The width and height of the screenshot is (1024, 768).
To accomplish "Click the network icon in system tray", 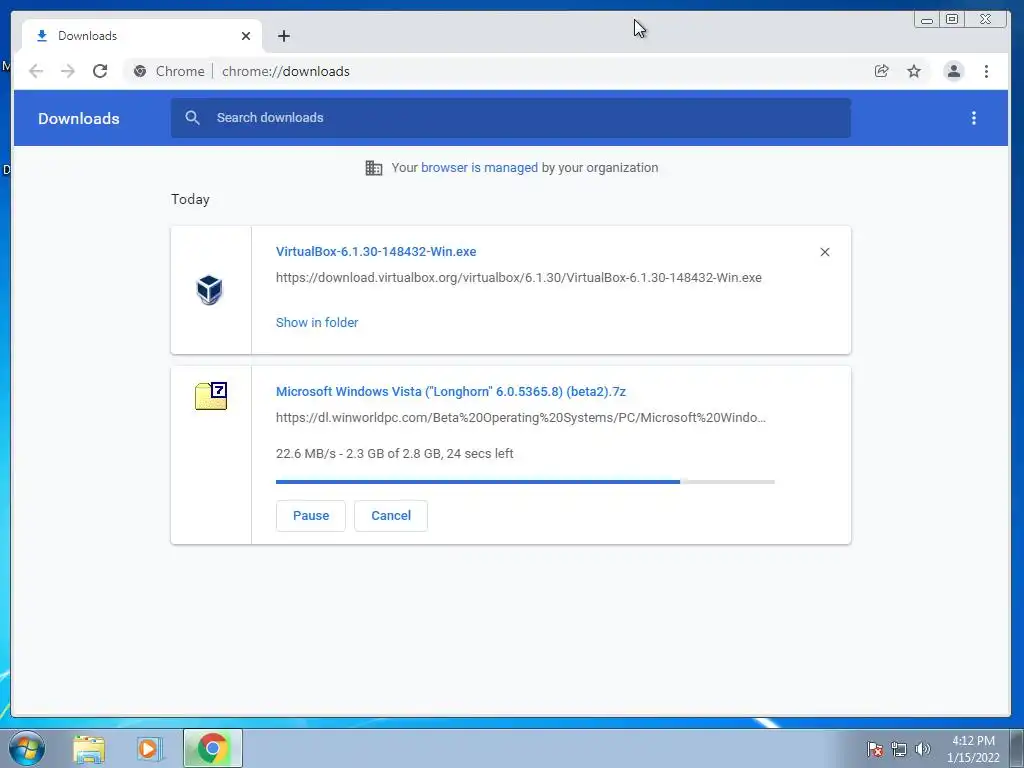I will coord(899,749).
